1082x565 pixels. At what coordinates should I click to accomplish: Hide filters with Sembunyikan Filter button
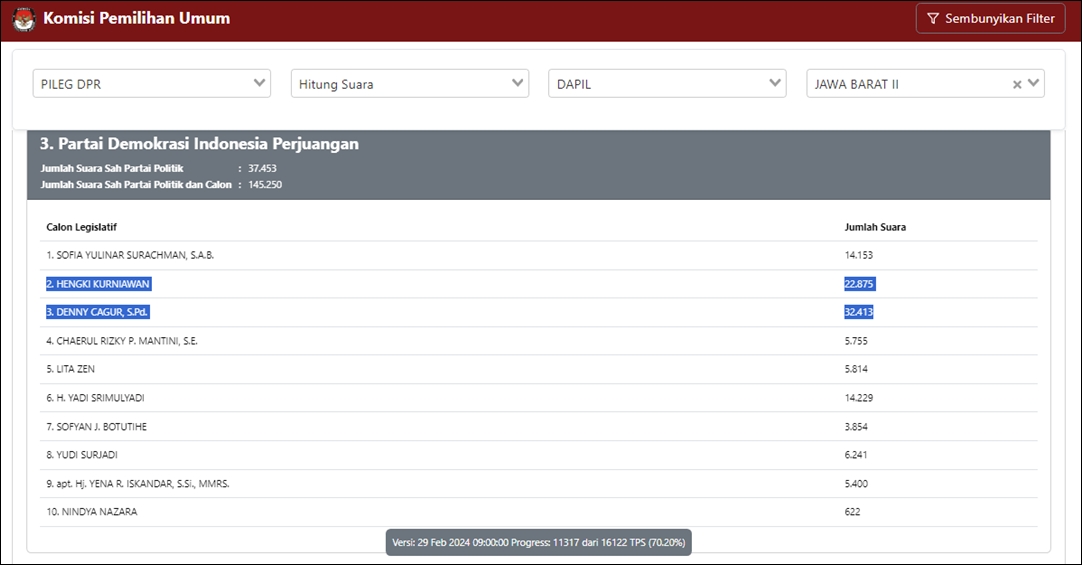point(990,19)
